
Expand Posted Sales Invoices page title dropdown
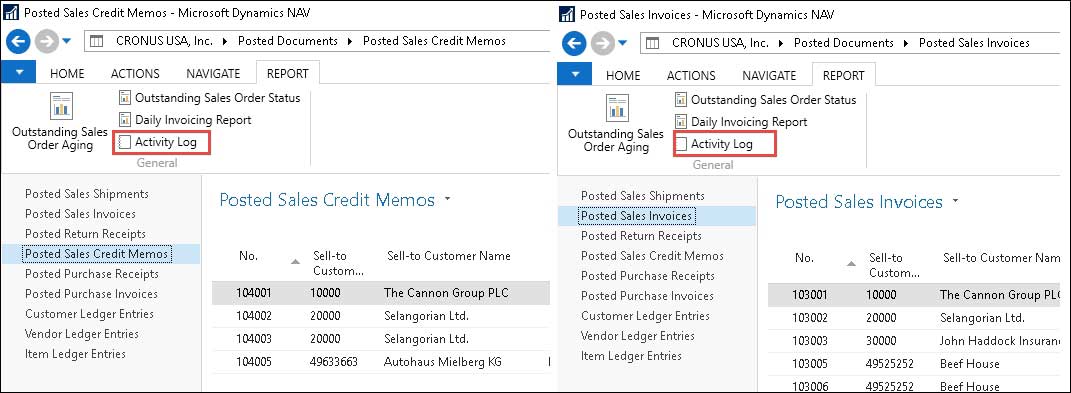tap(956, 202)
